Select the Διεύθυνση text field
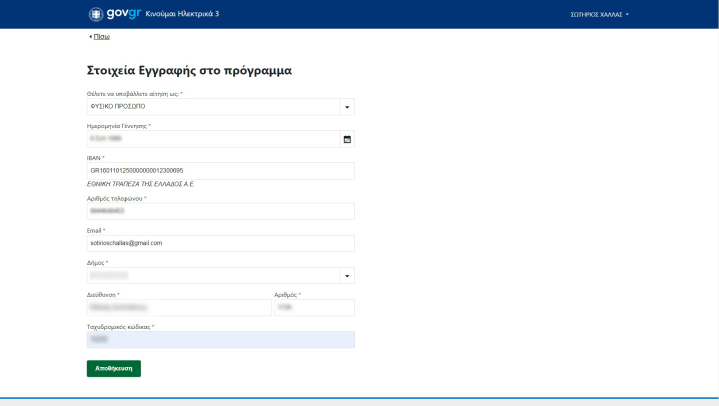719x406 pixels. (178, 308)
